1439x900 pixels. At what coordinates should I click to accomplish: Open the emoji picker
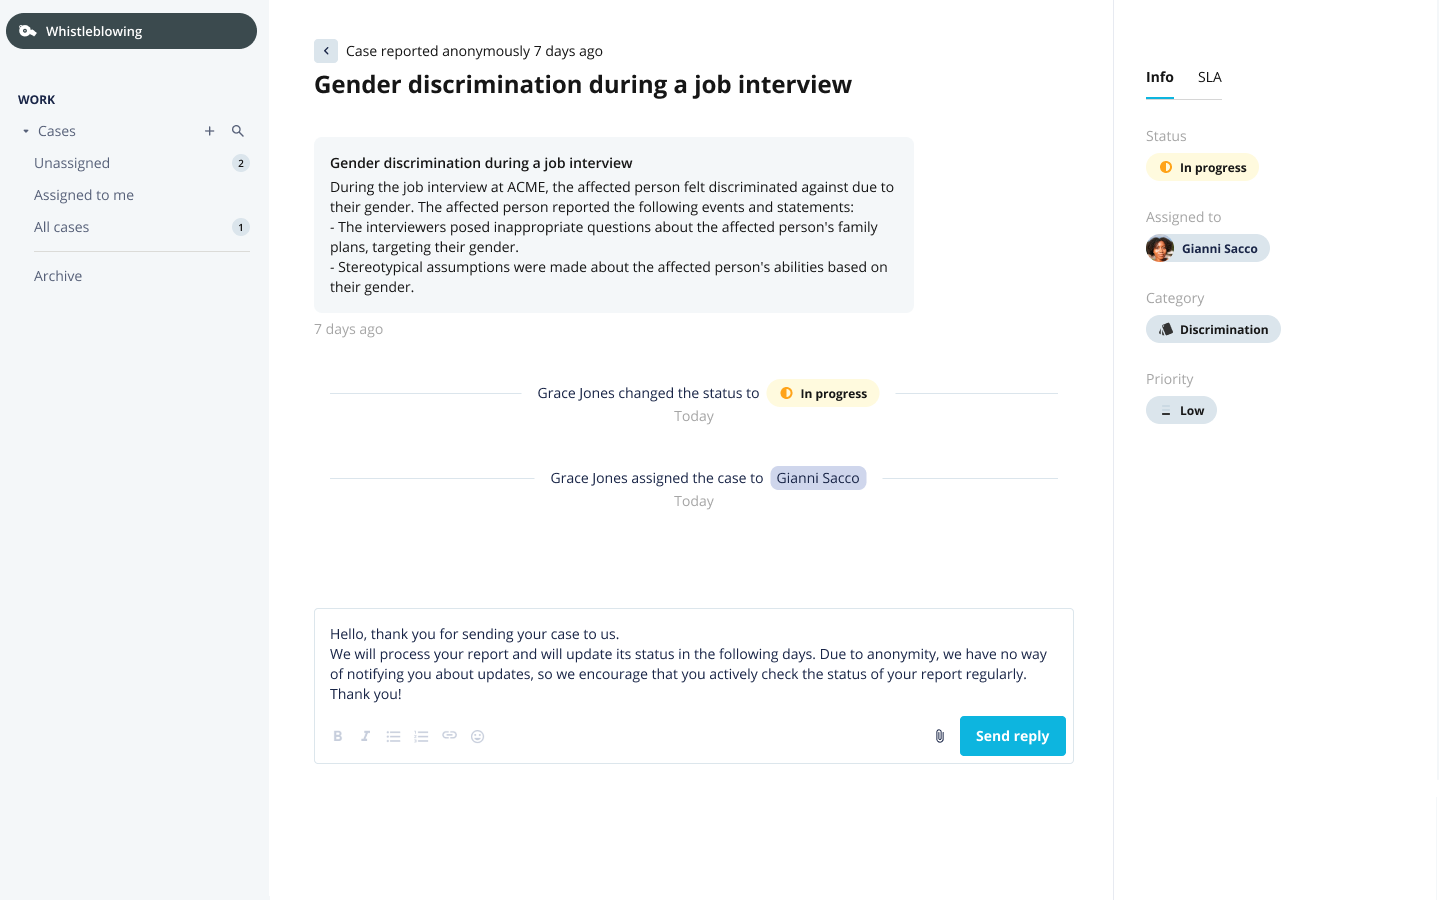click(x=478, y=736)
